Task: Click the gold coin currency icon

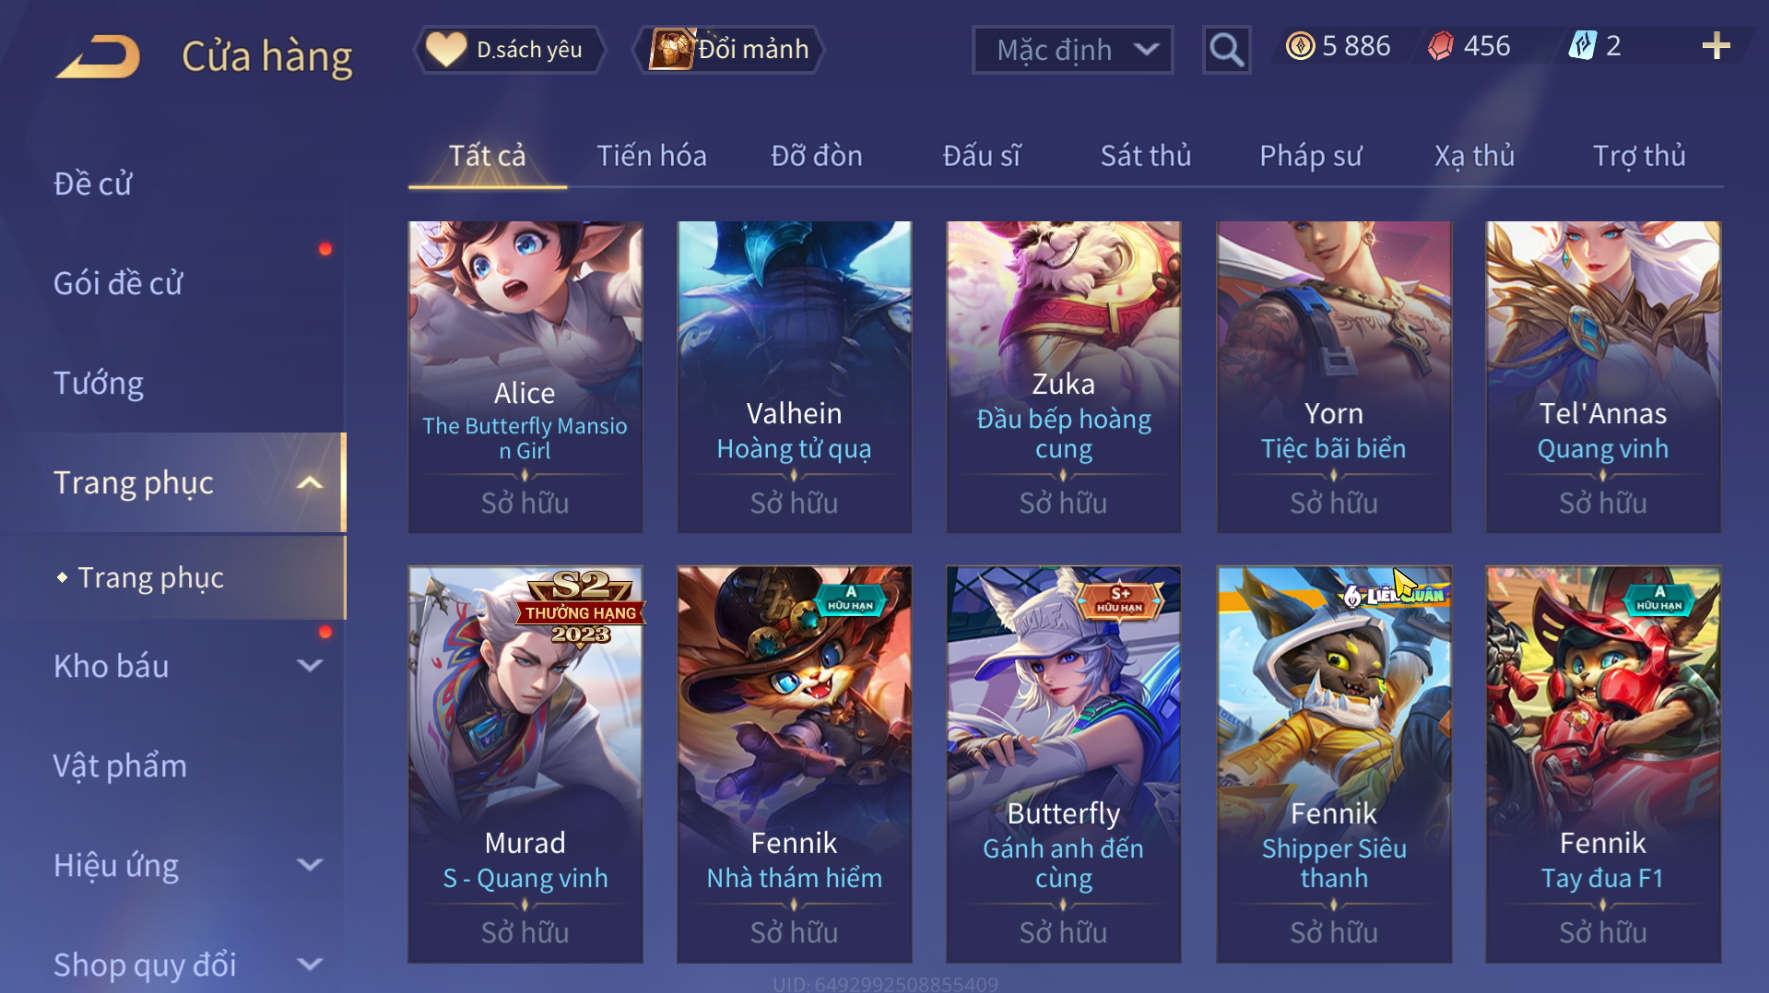Action: point(1300,46)
